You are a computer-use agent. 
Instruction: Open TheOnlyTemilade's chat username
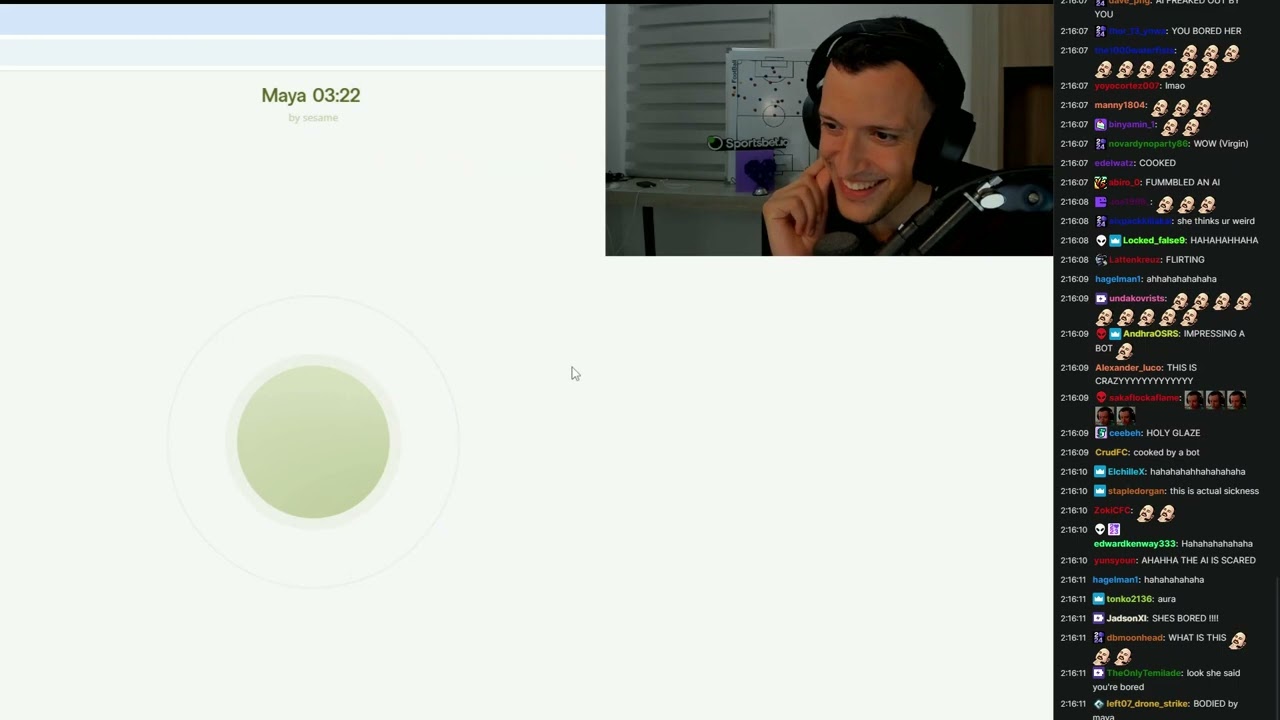coord(1144,674)
